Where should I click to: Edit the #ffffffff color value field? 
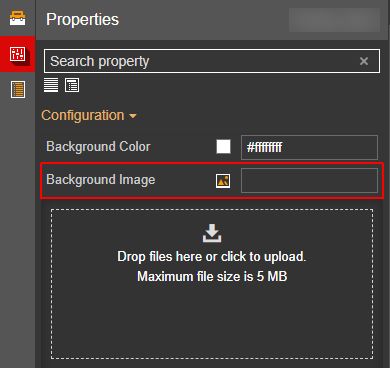click(x=309, y=147)
